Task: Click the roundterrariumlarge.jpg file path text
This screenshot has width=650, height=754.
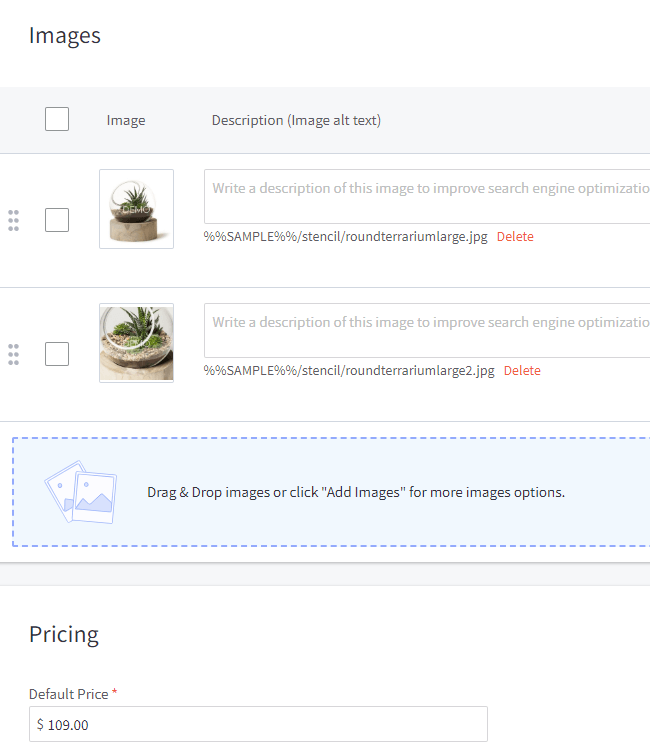Action: click(x=345, y=237)
